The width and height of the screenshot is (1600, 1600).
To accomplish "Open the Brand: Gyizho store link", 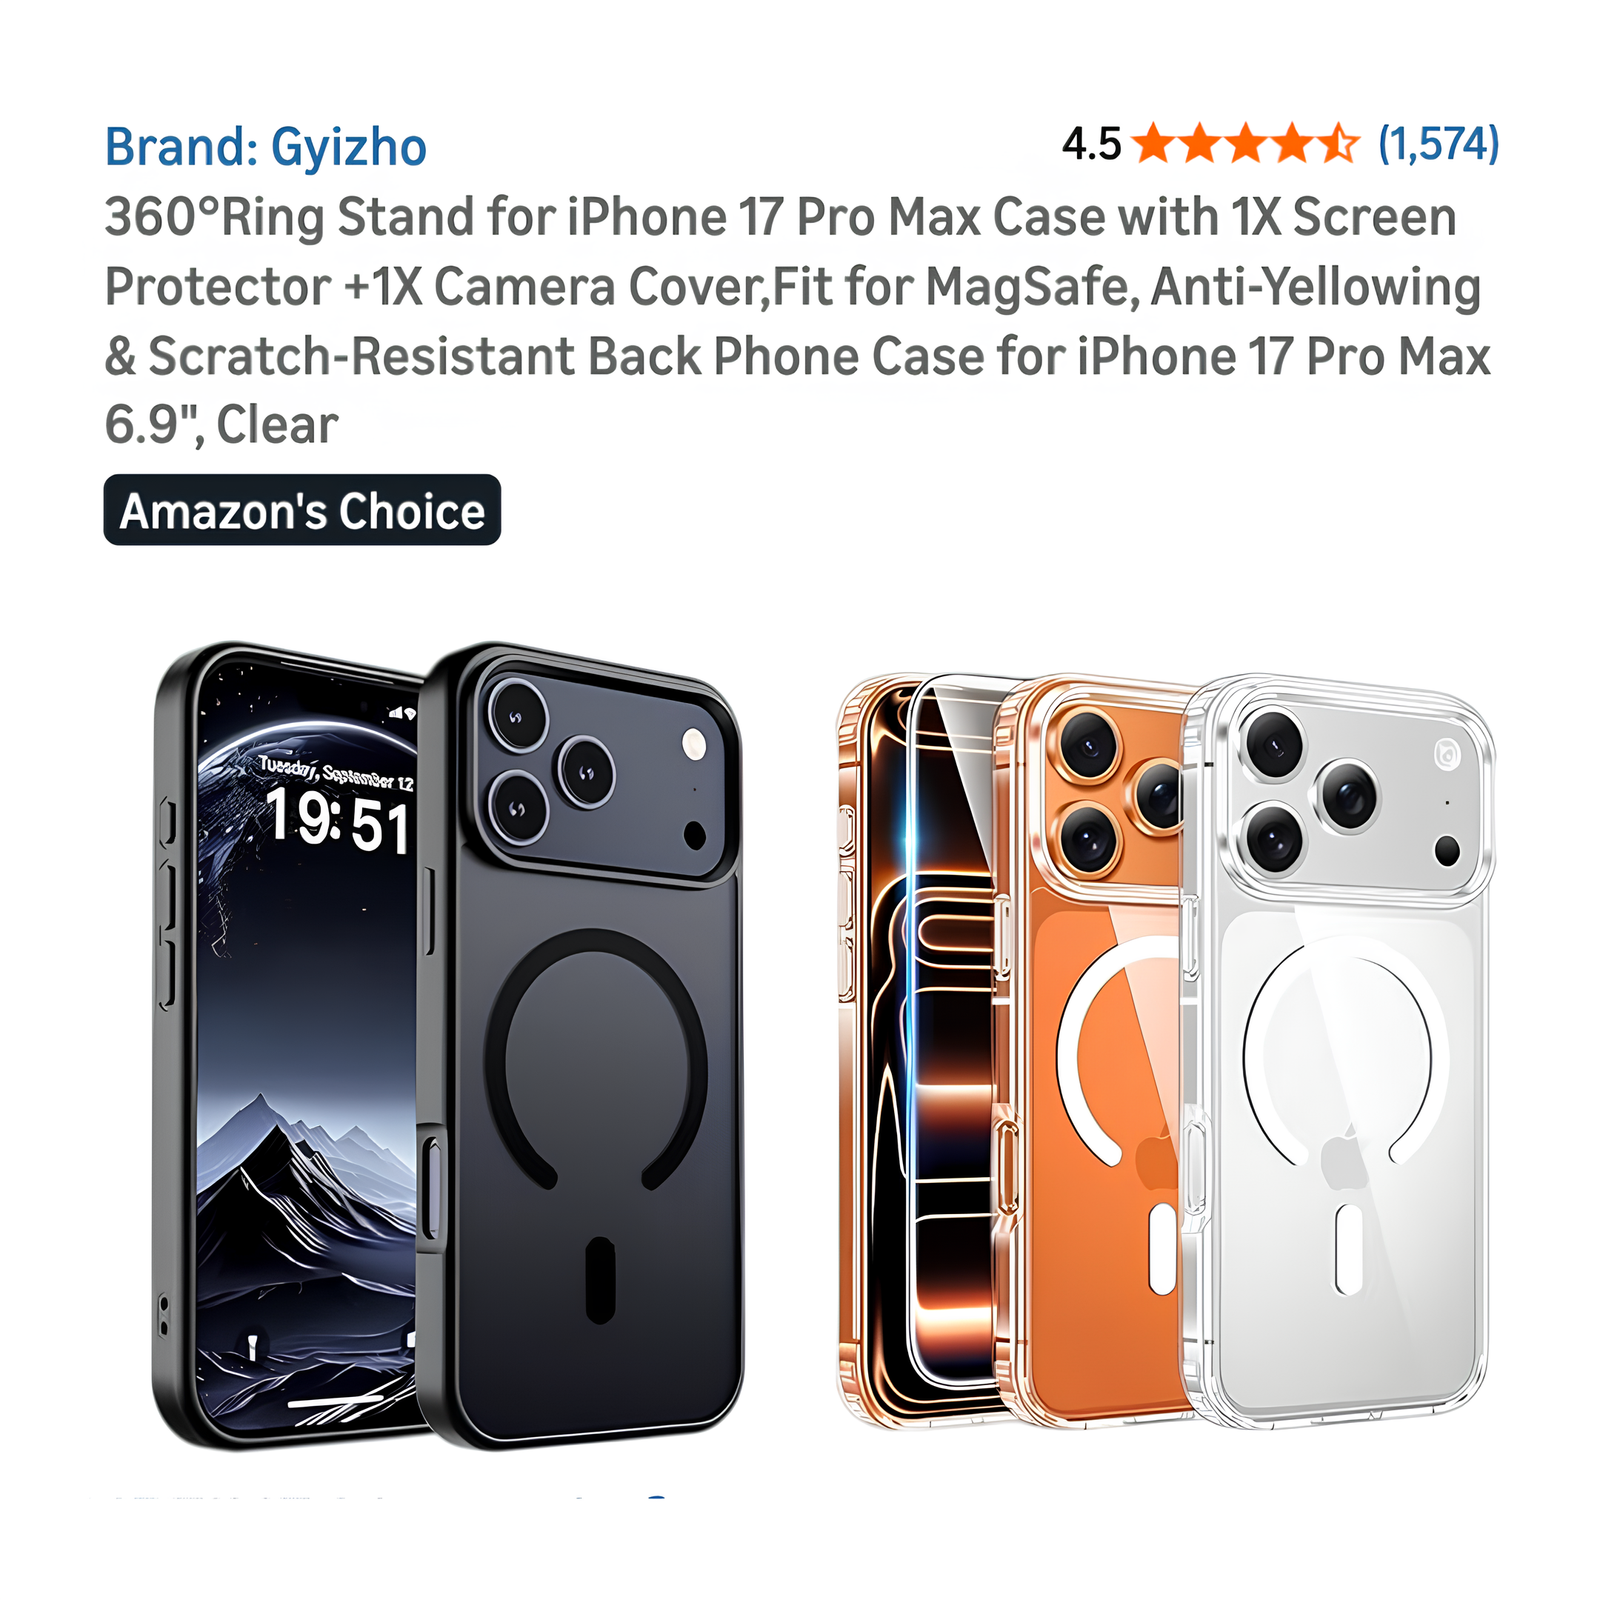I will (x=266, y=148).
